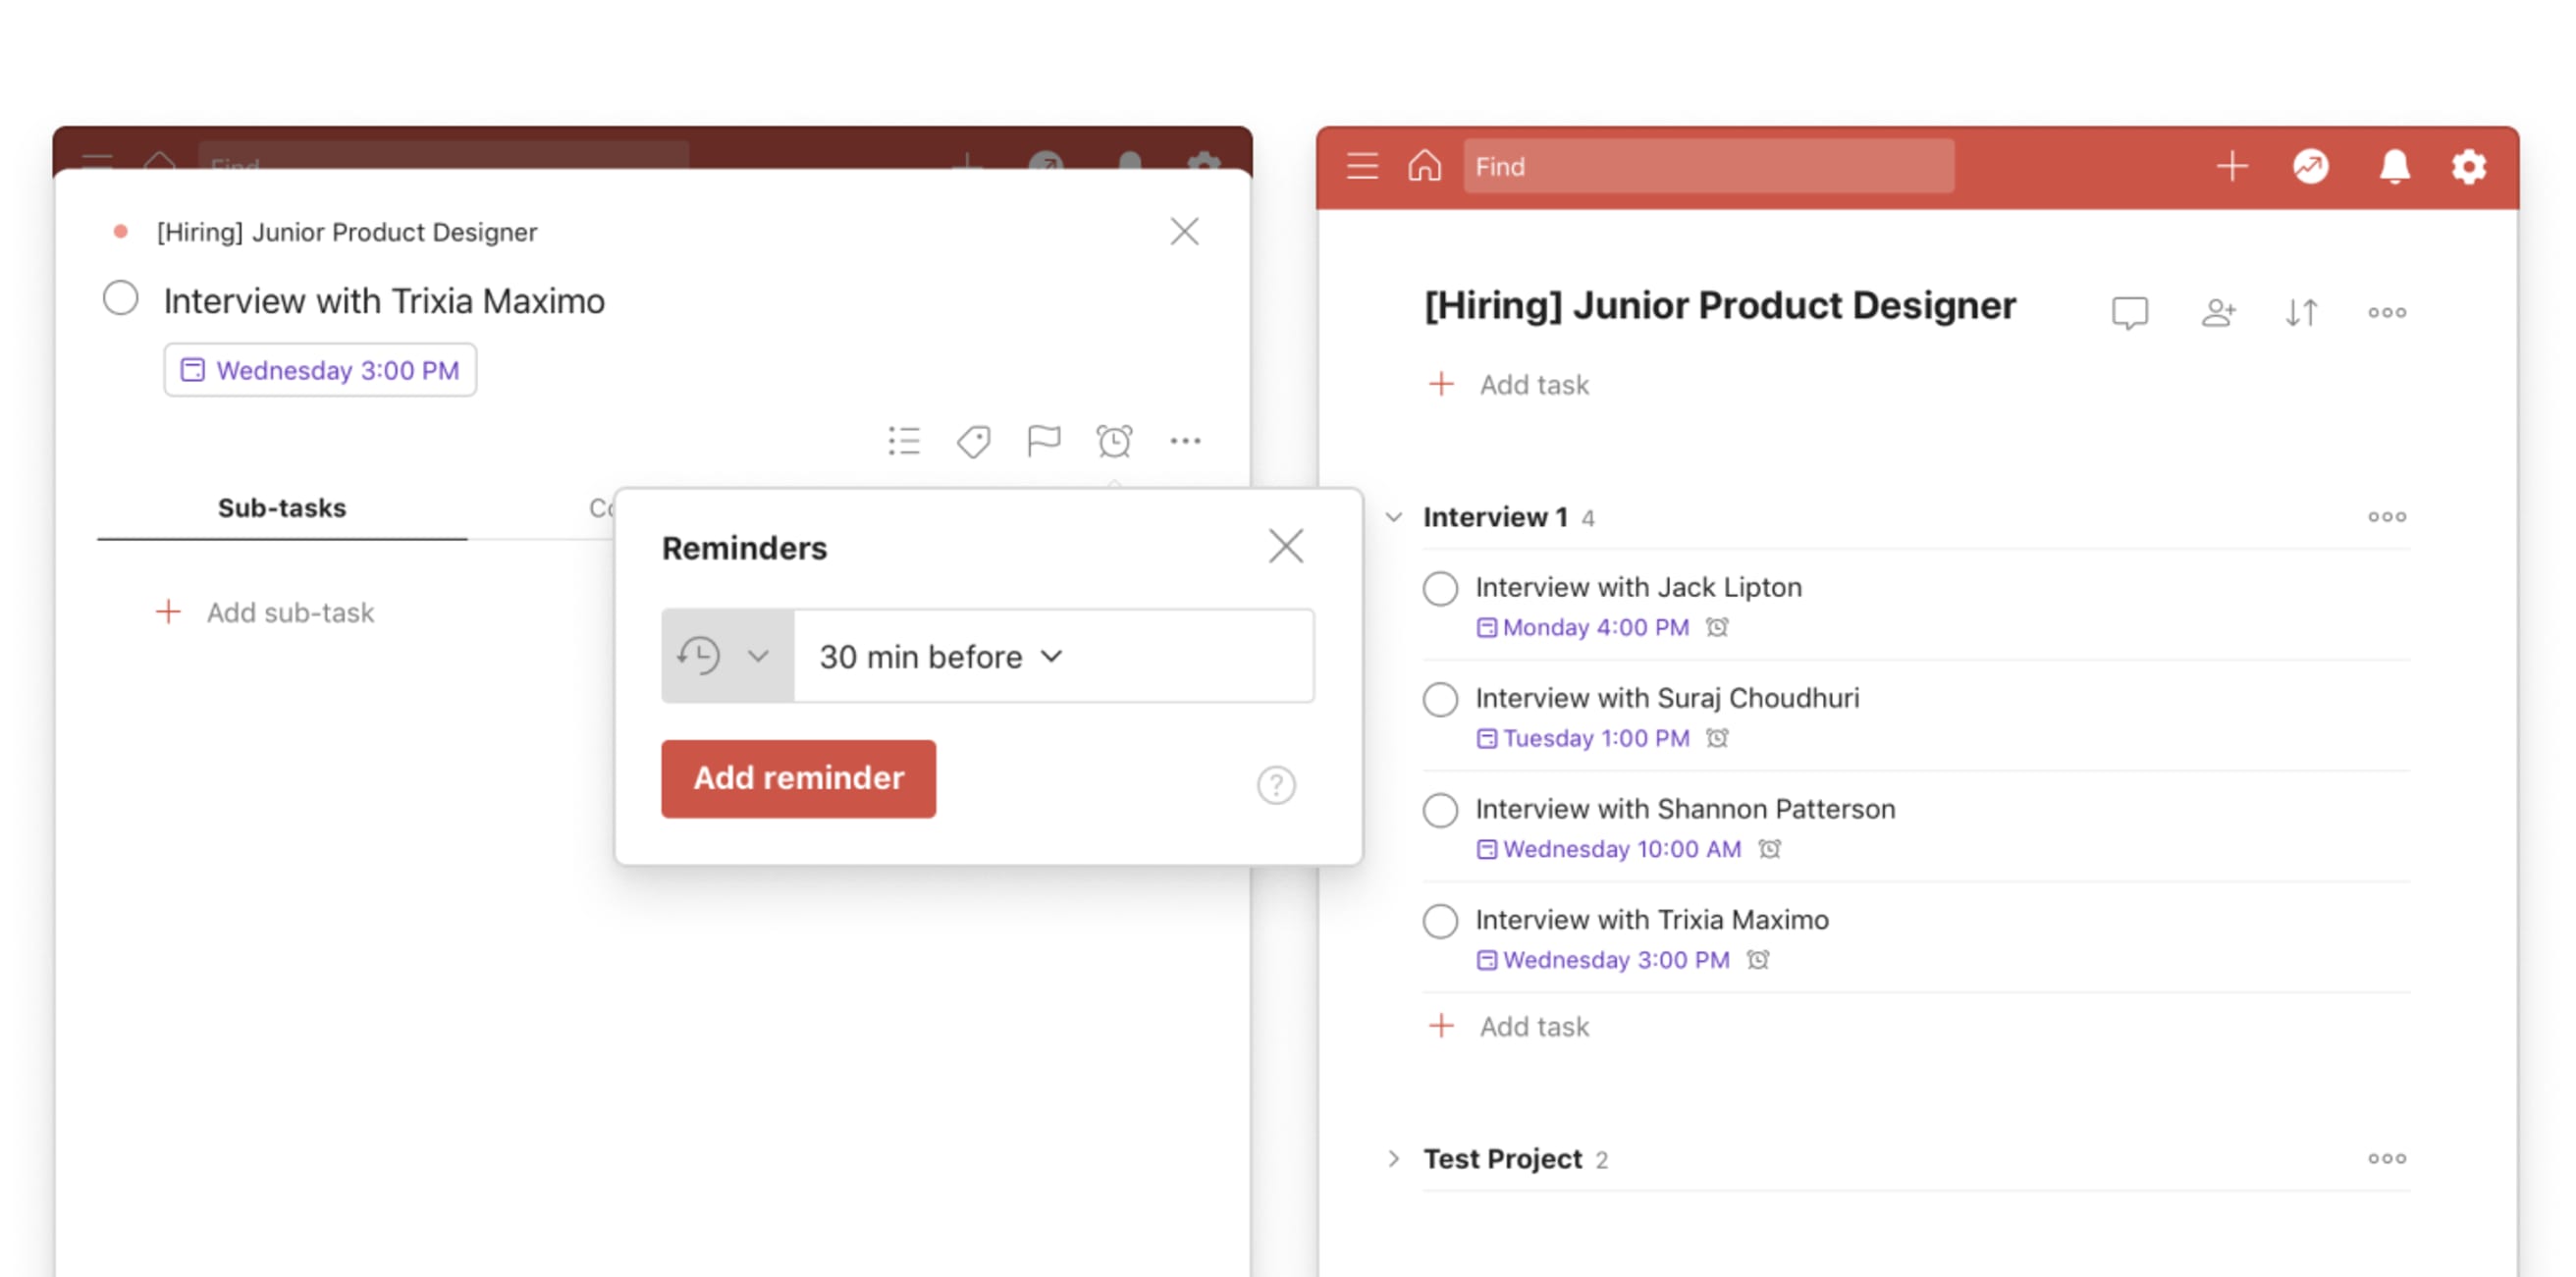Click the plus icon to add a task

point(2232,166)
